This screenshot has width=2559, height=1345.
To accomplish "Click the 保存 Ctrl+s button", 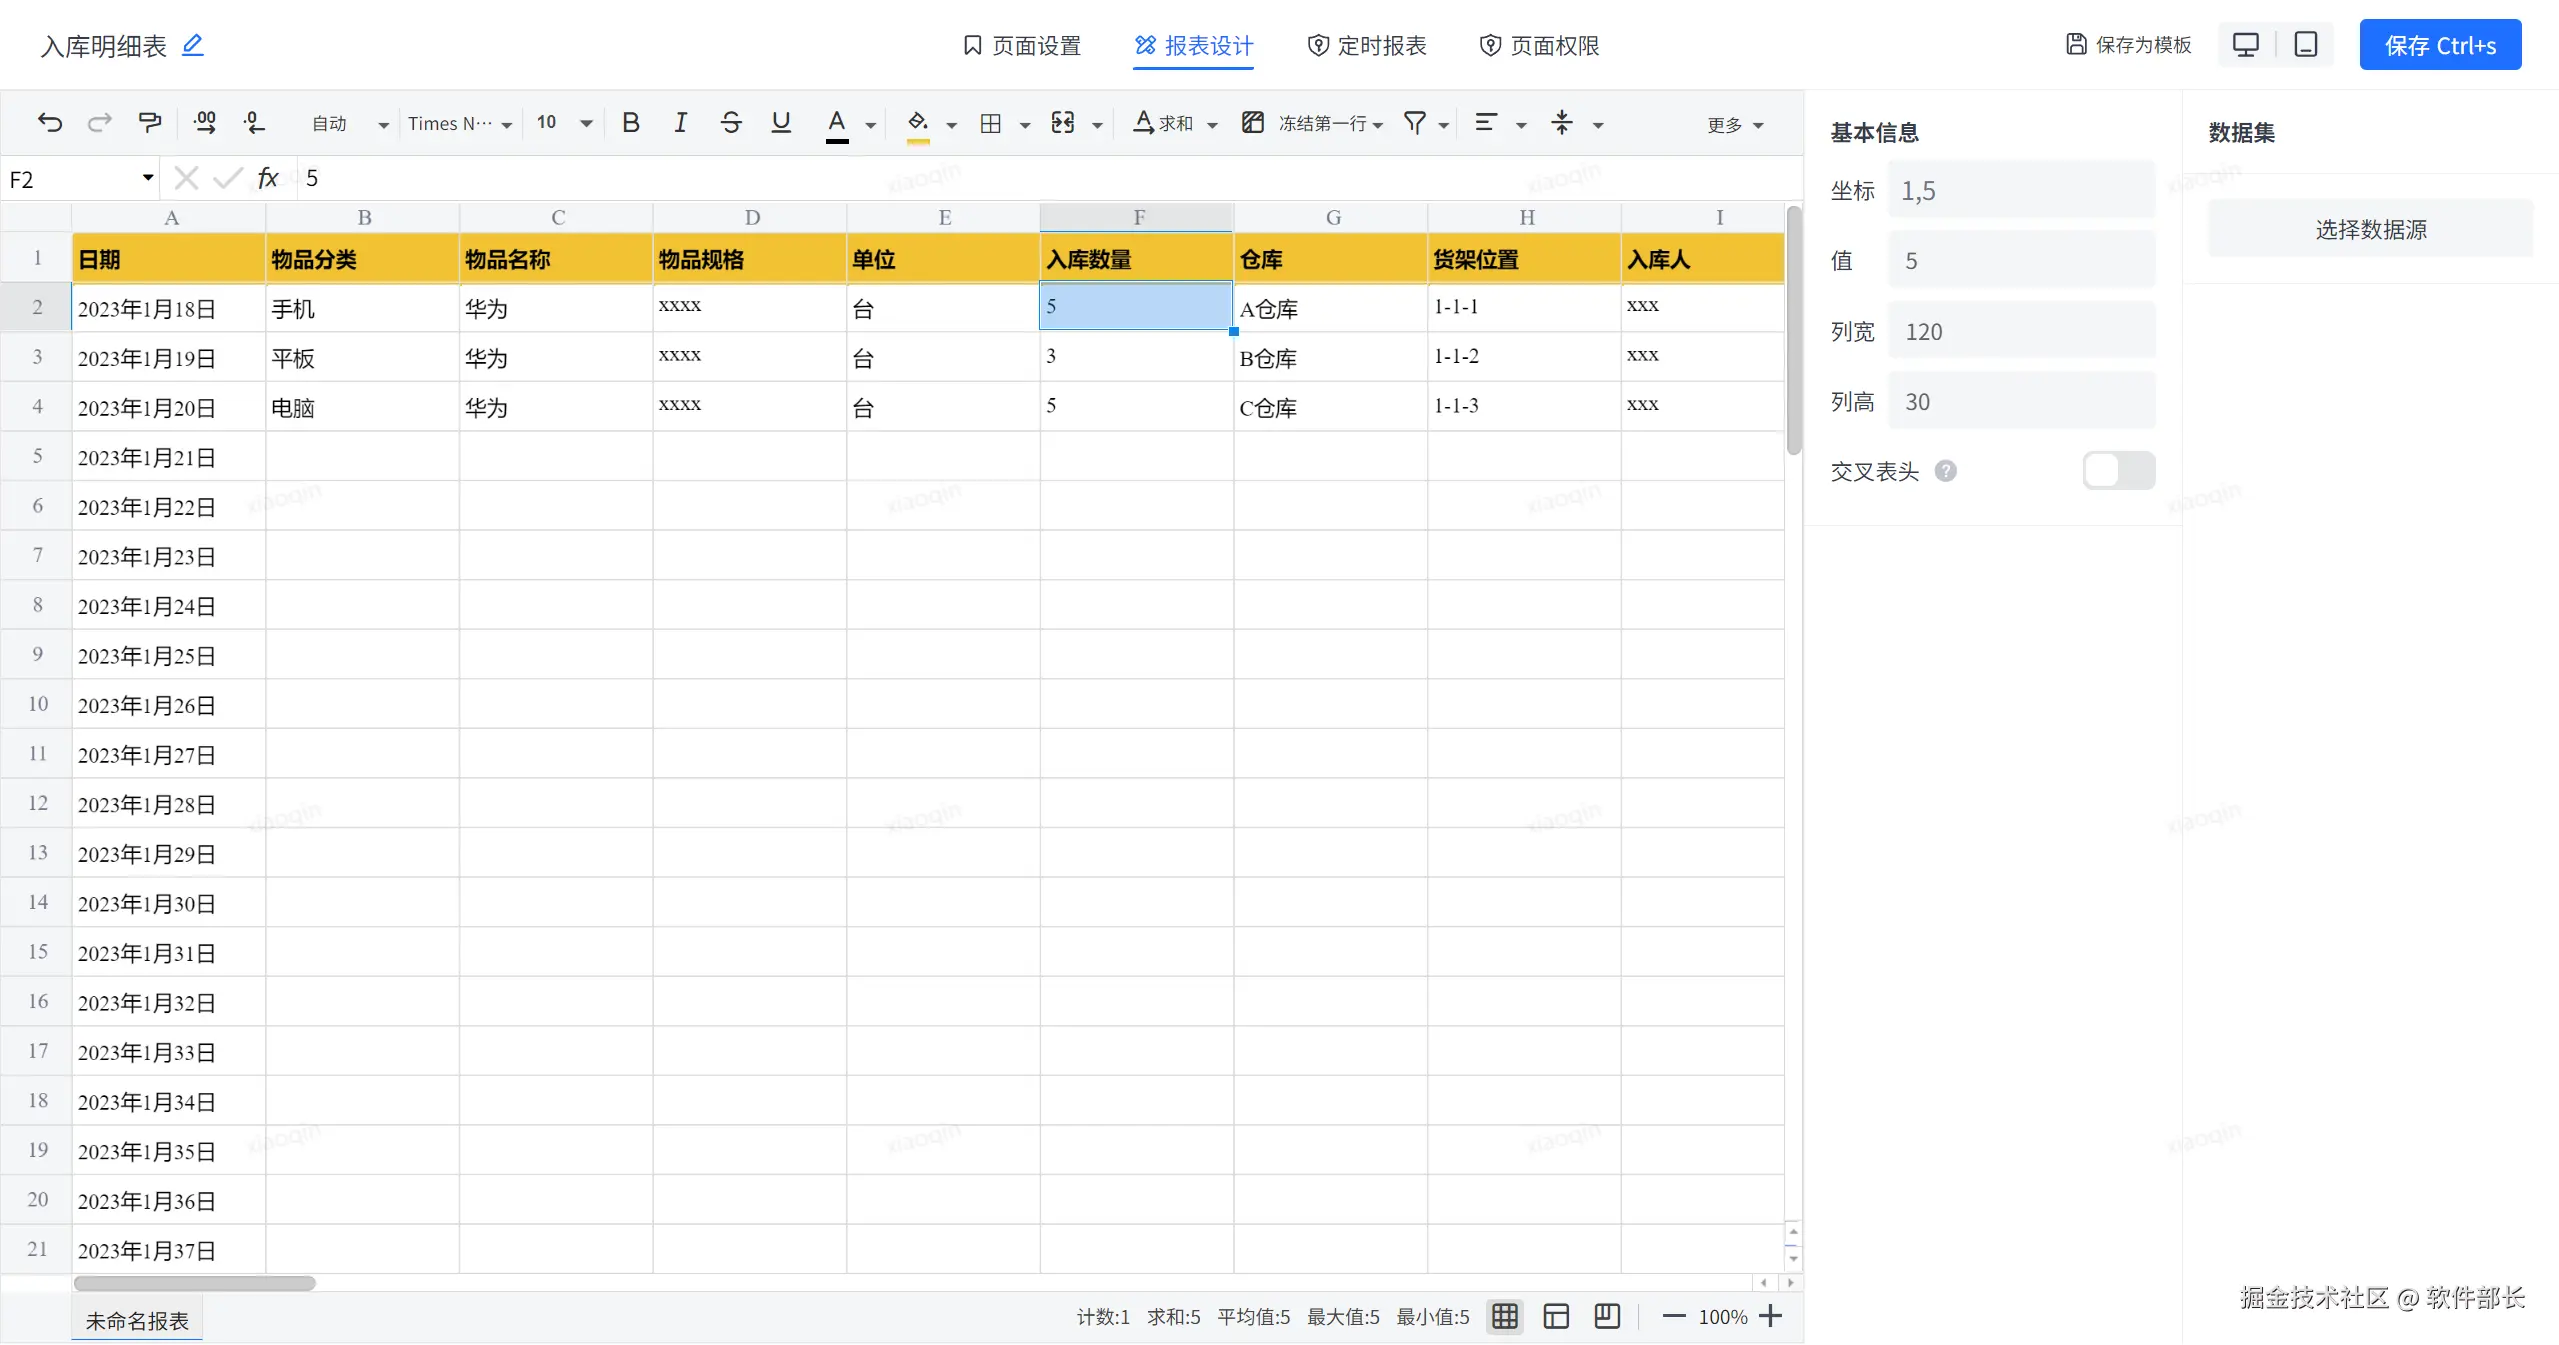I will point(2439,46).
